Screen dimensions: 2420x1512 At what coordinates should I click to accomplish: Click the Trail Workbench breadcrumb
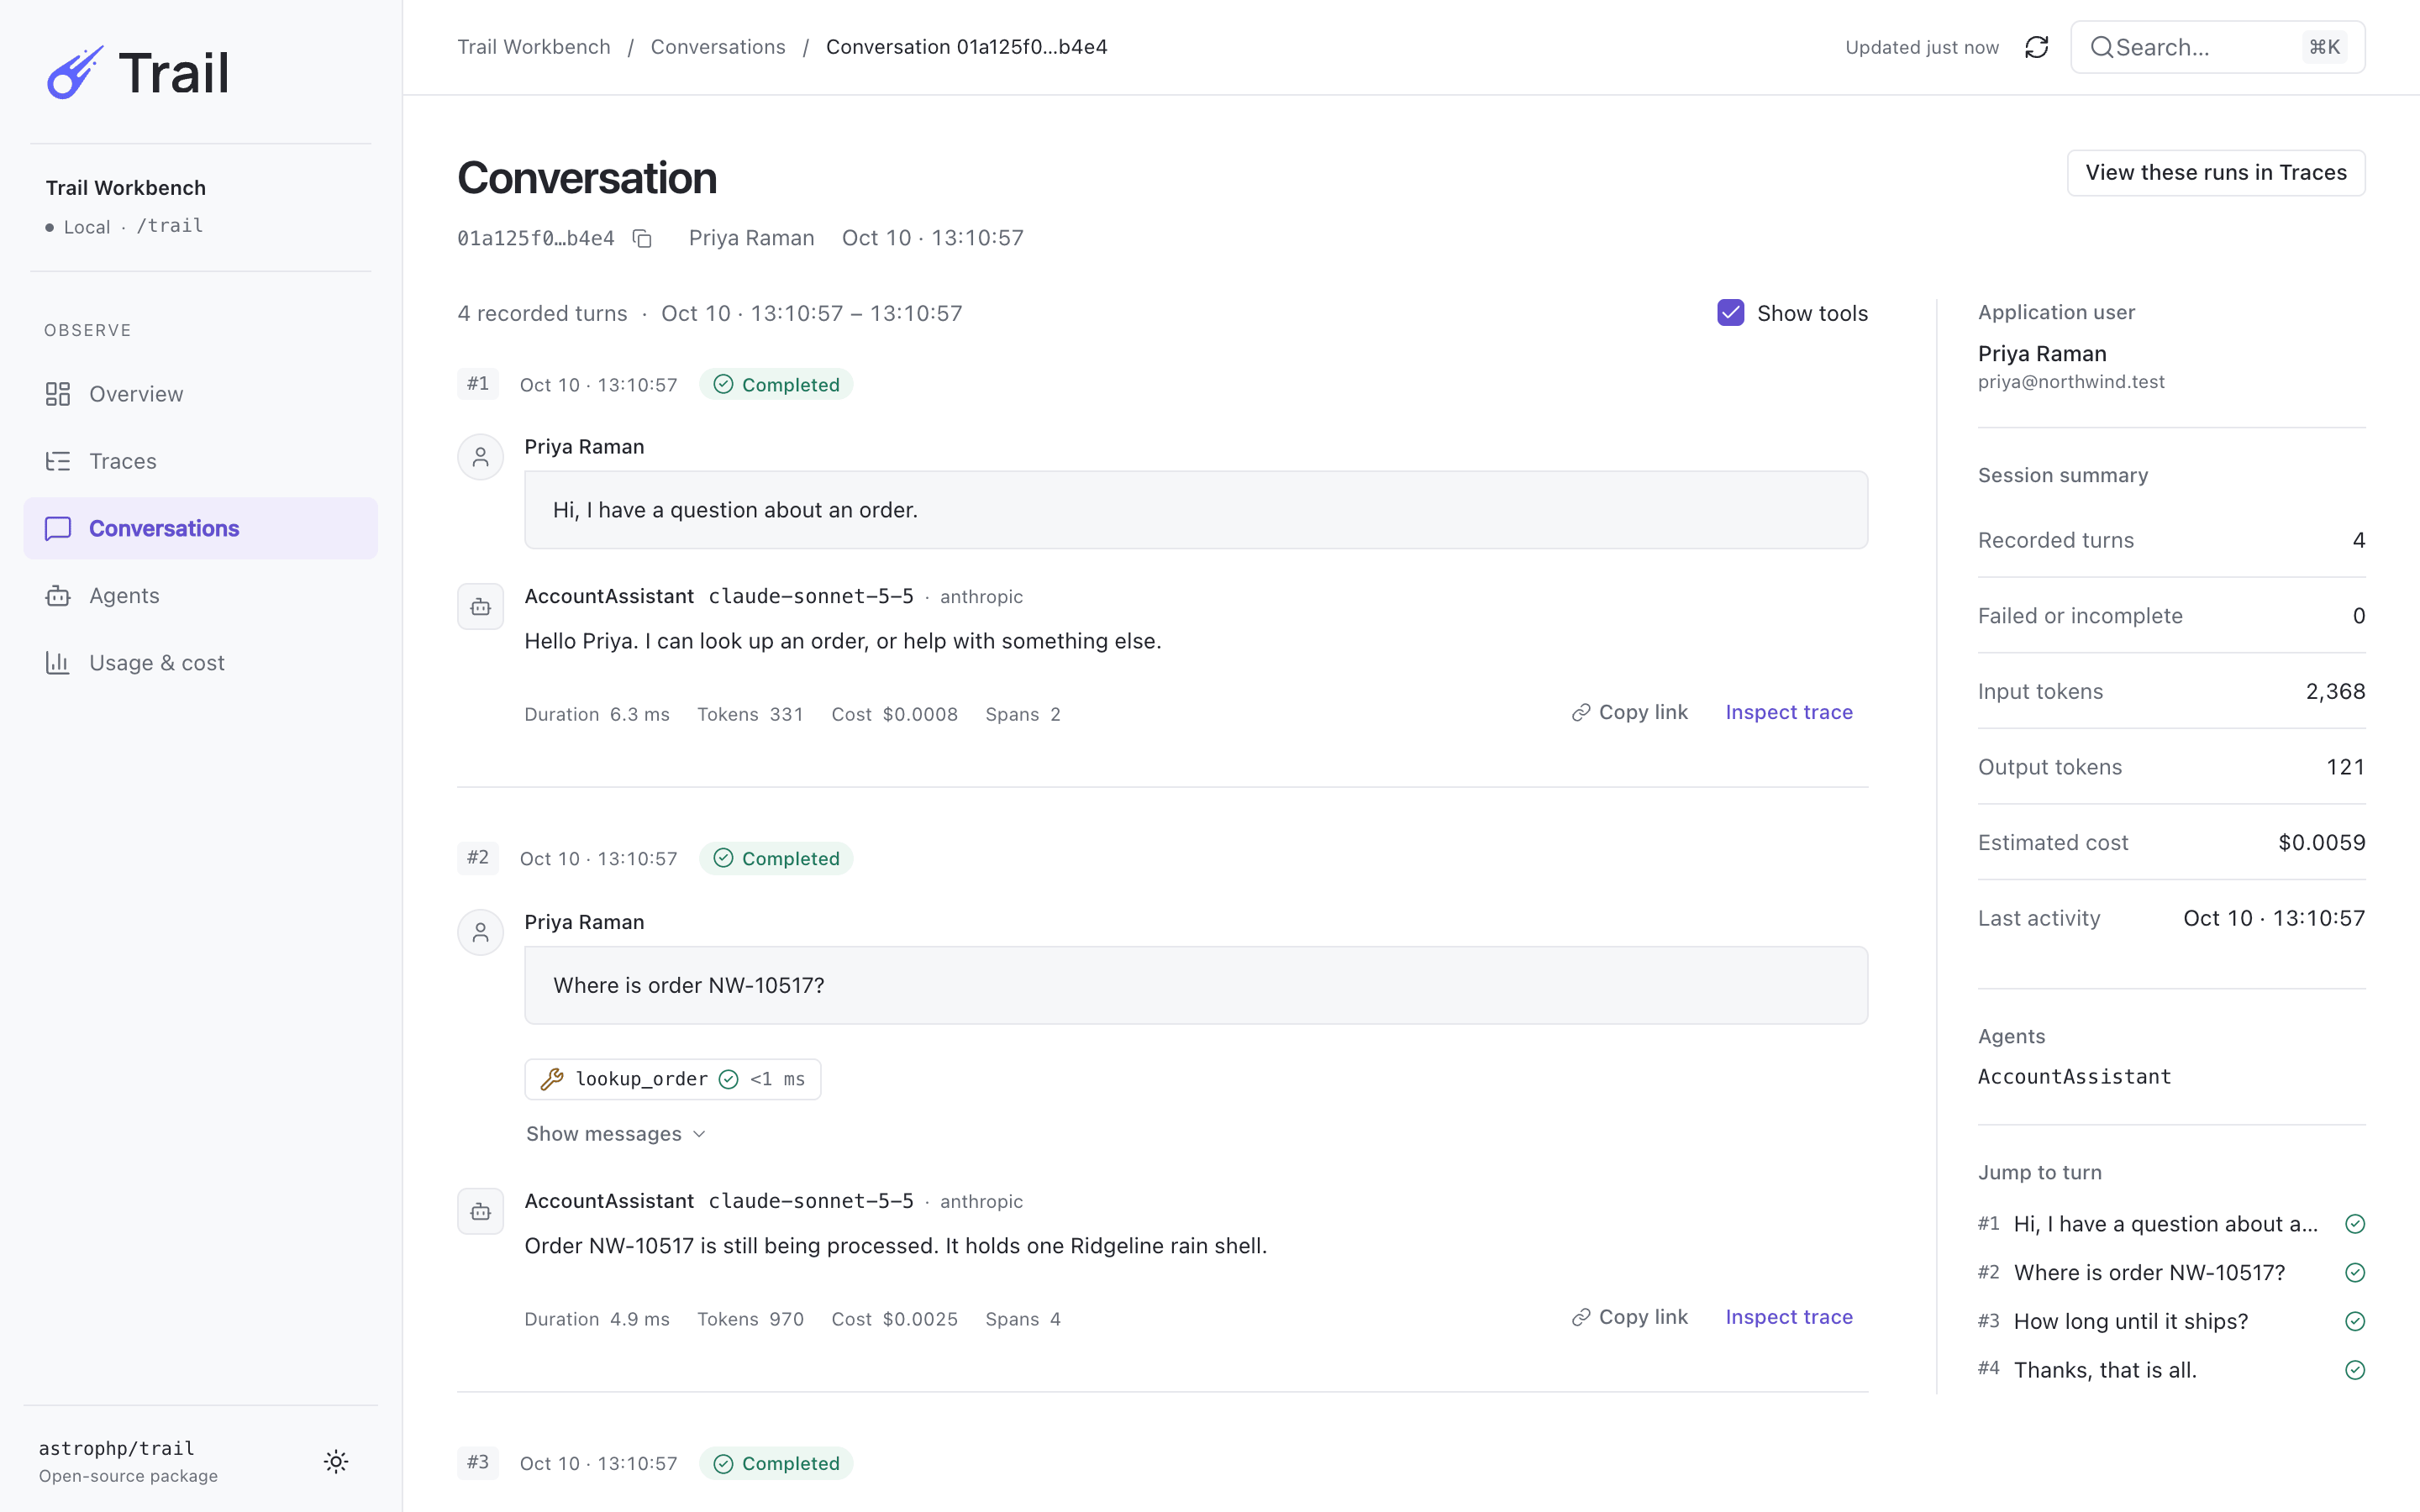(534, 47)
